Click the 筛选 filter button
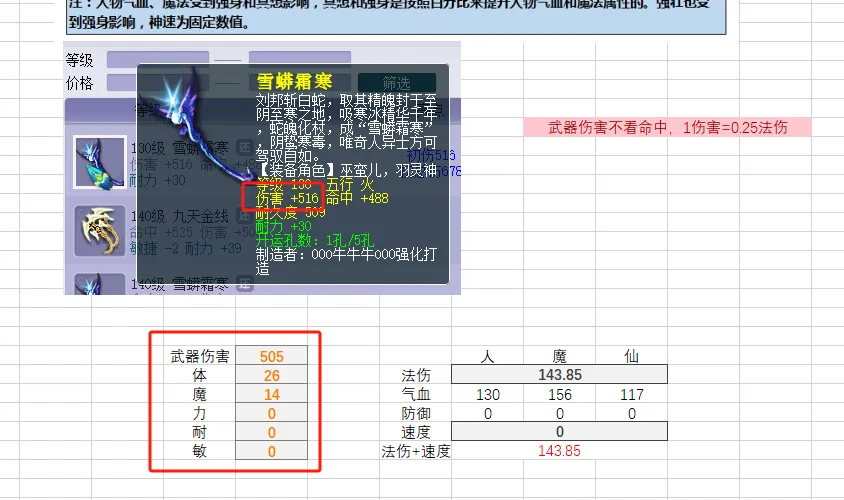This screenshot has width=844, height=500. click(x=396, y=82)
